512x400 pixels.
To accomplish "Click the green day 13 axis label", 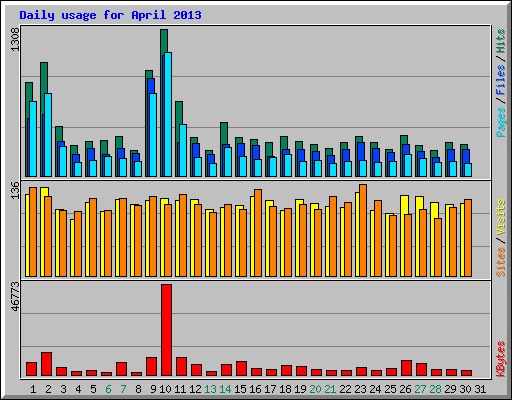I will point(210,389).
